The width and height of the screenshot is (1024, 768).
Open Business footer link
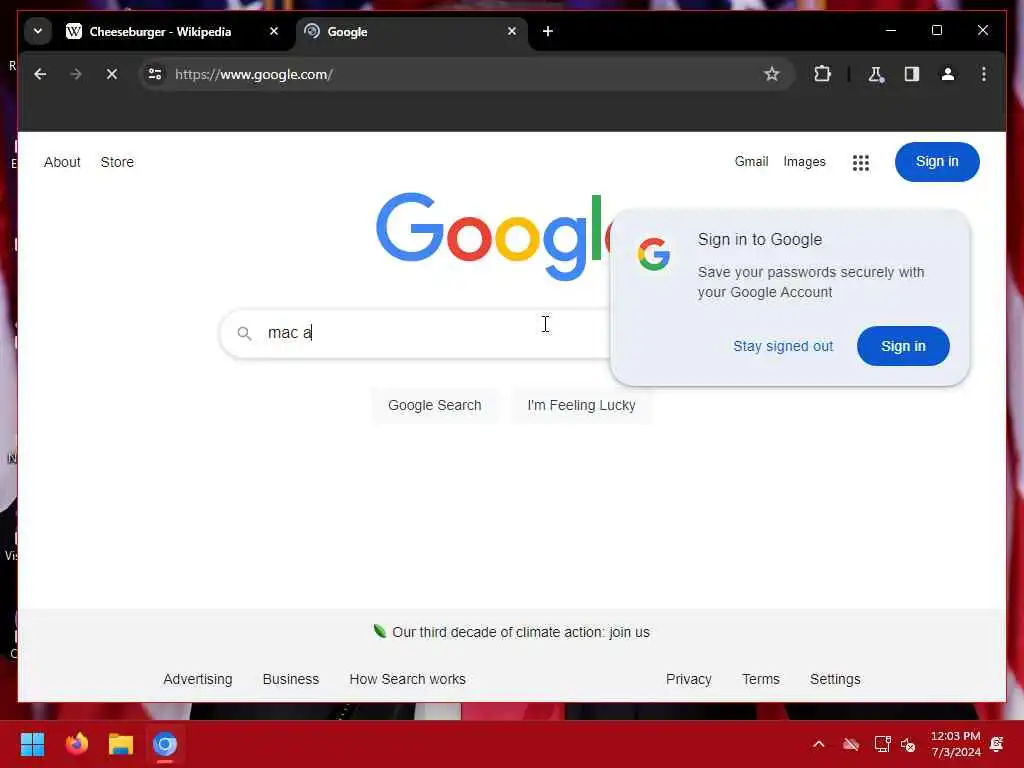[291, 679]
